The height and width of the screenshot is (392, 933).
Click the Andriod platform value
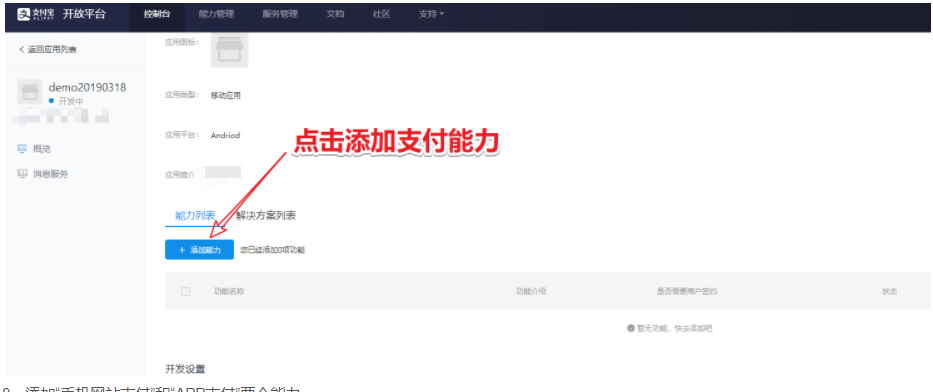click(226, 135)
